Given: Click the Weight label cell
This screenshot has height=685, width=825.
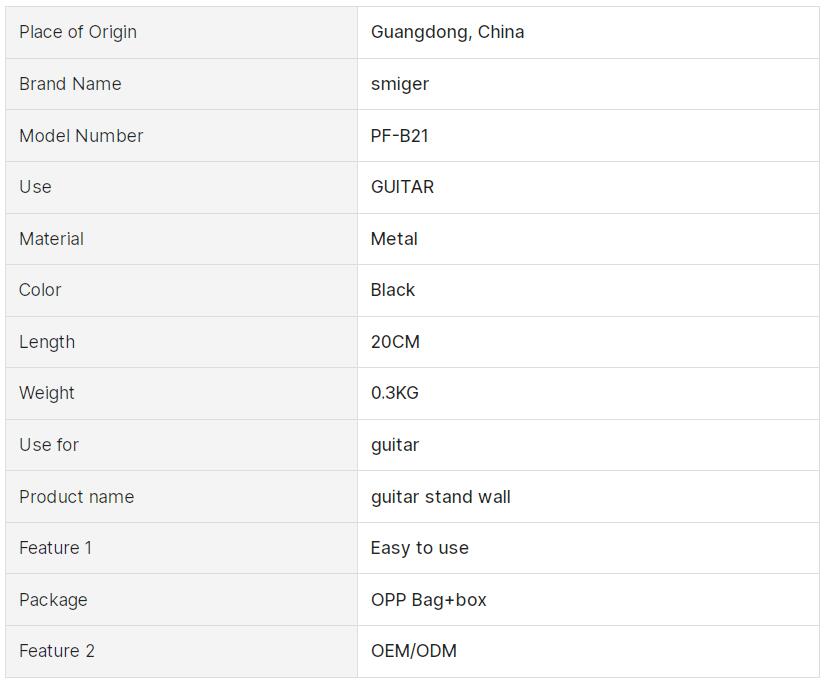Looking at the screenshot, I should tap(47, 393).
